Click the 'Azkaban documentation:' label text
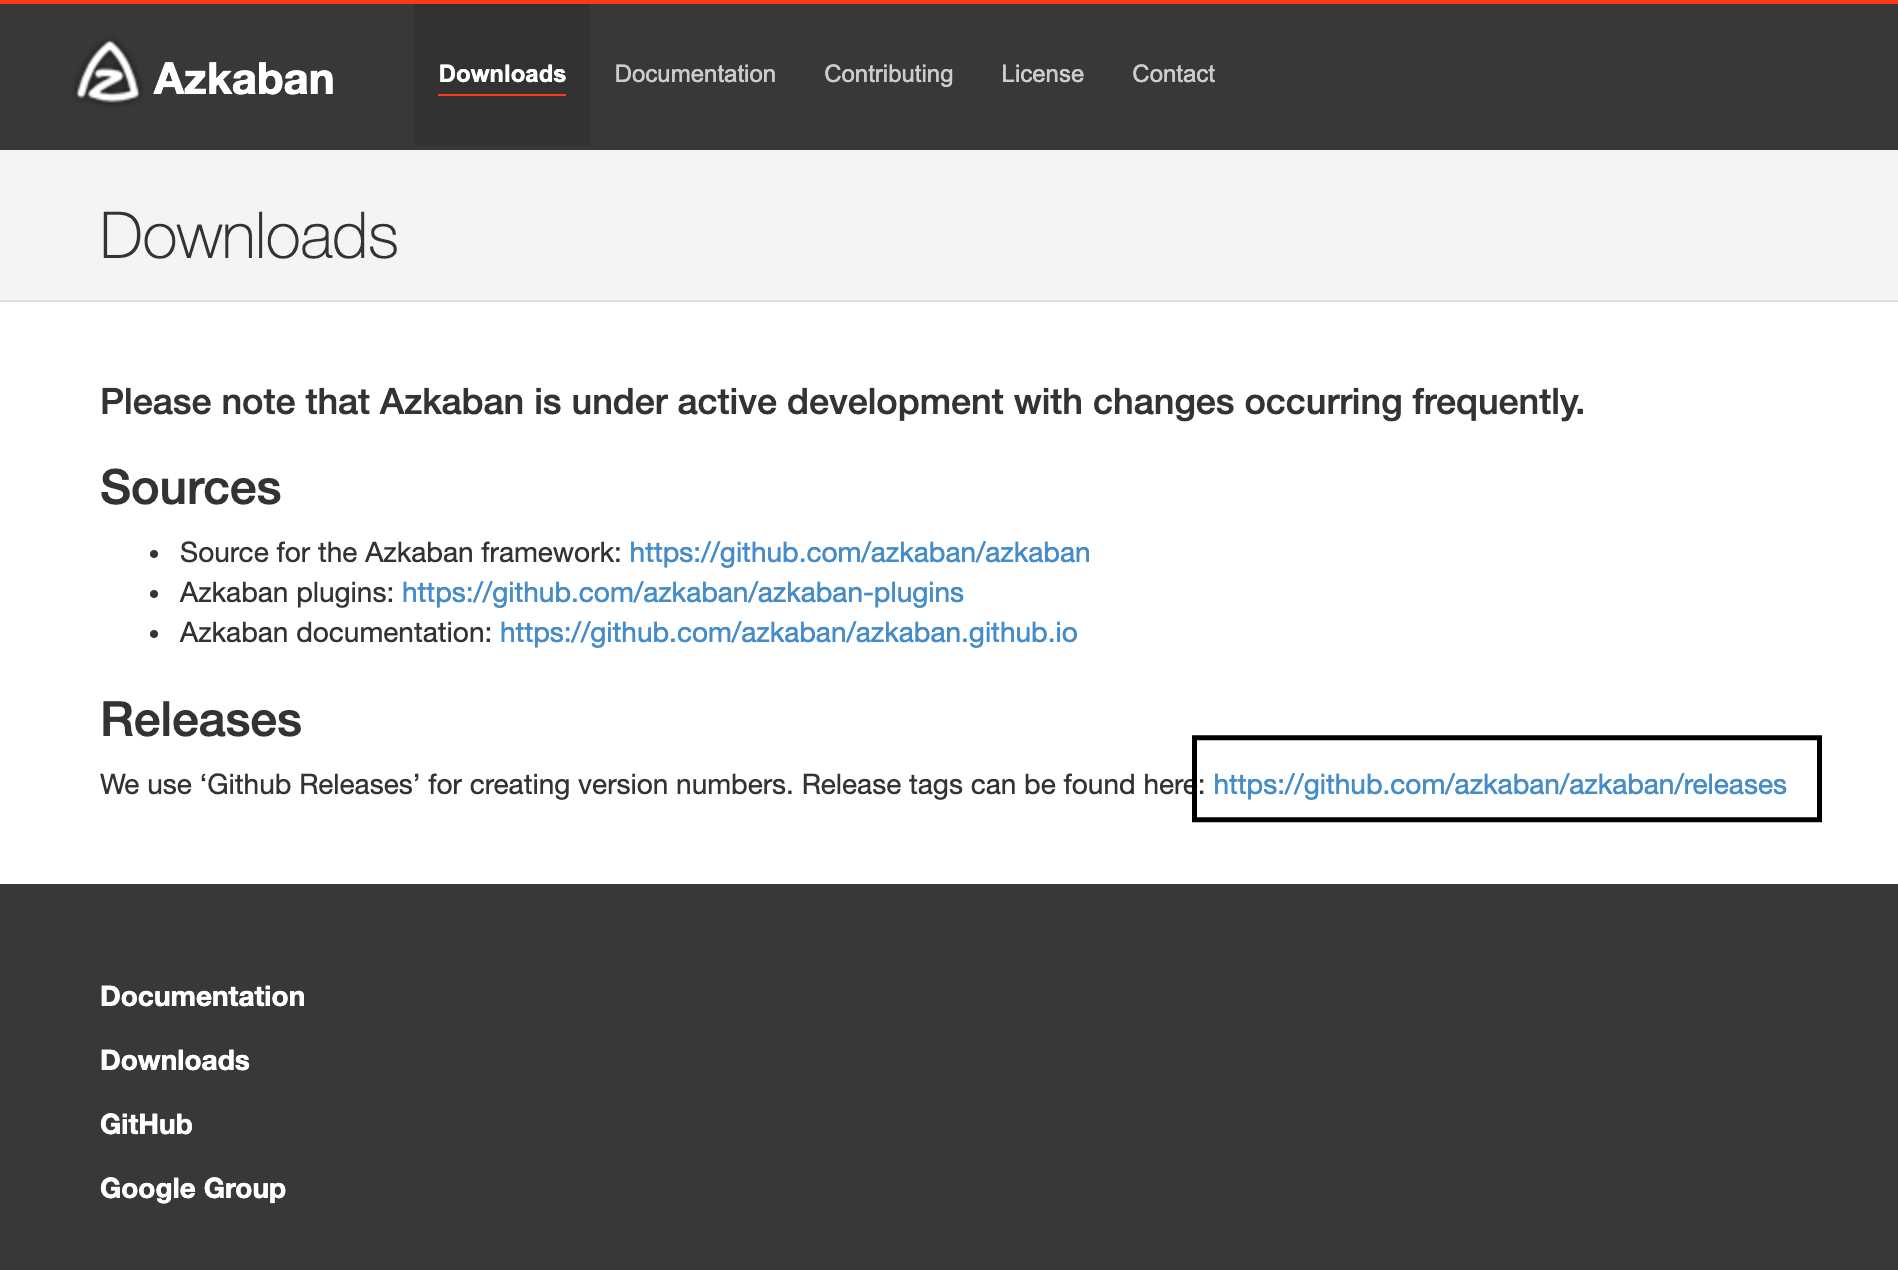Image resolution: width=1898 pixels, height=1270 pixels. click(x=336, y=632)
